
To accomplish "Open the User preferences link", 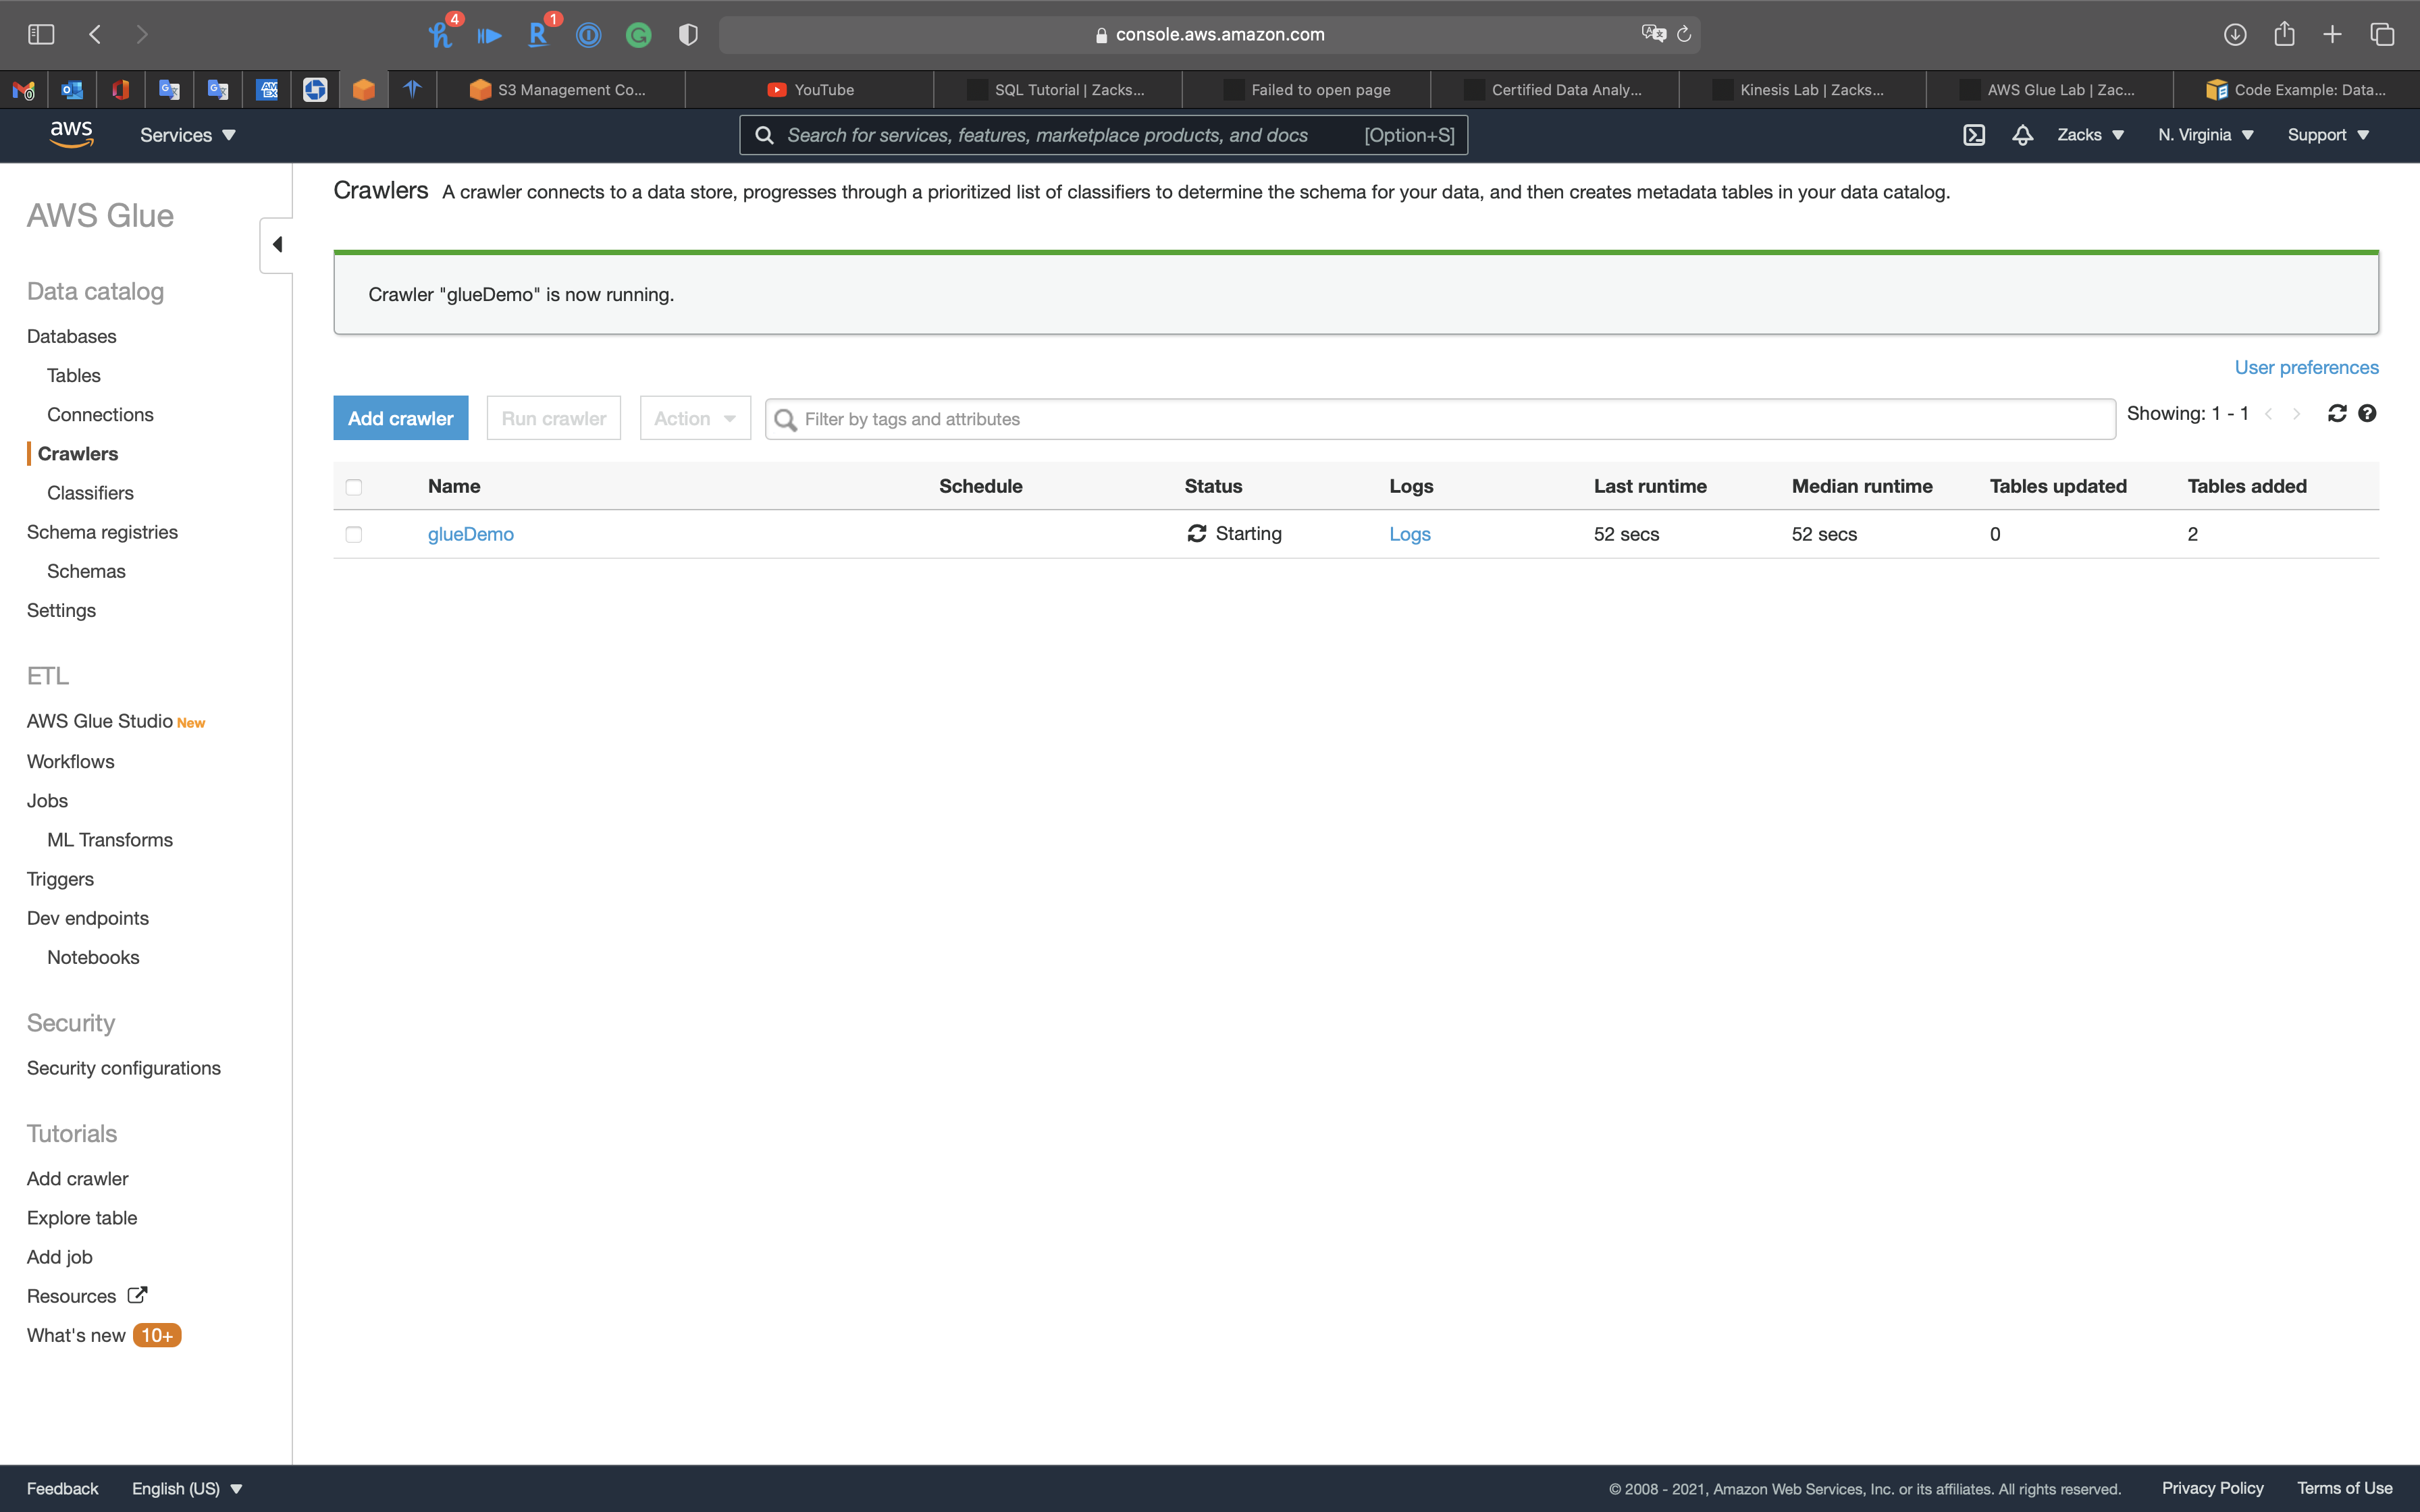I will [2306, 368].
